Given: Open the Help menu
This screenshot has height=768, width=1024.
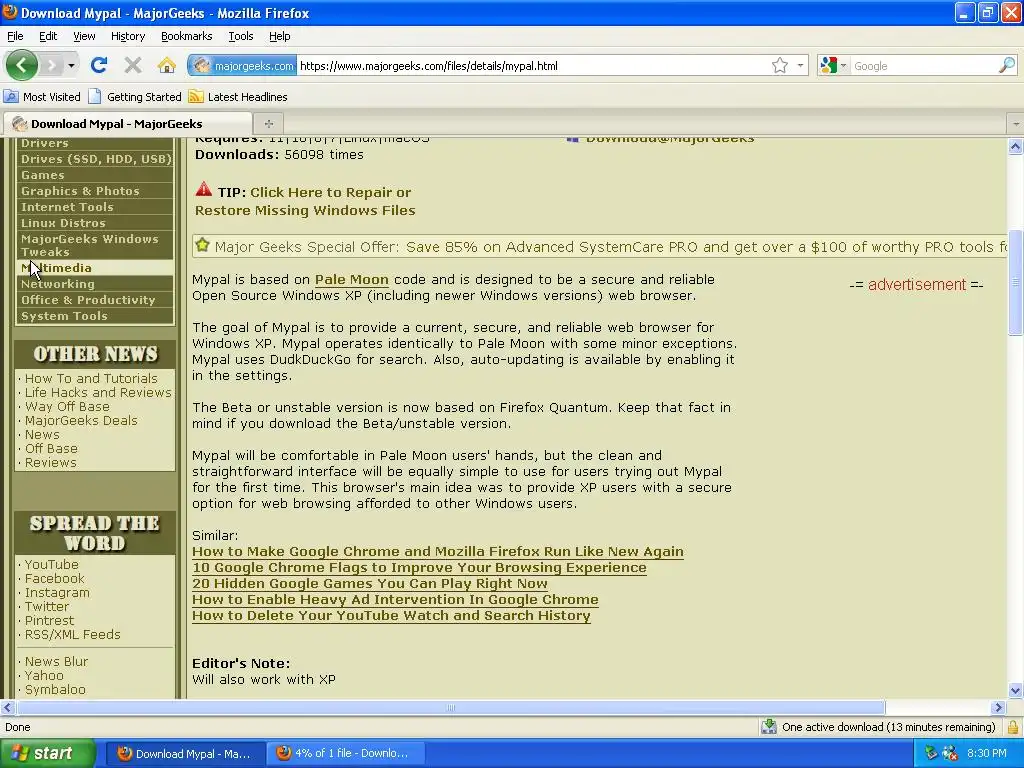Looking at the screenshot, I should [280, 36].
